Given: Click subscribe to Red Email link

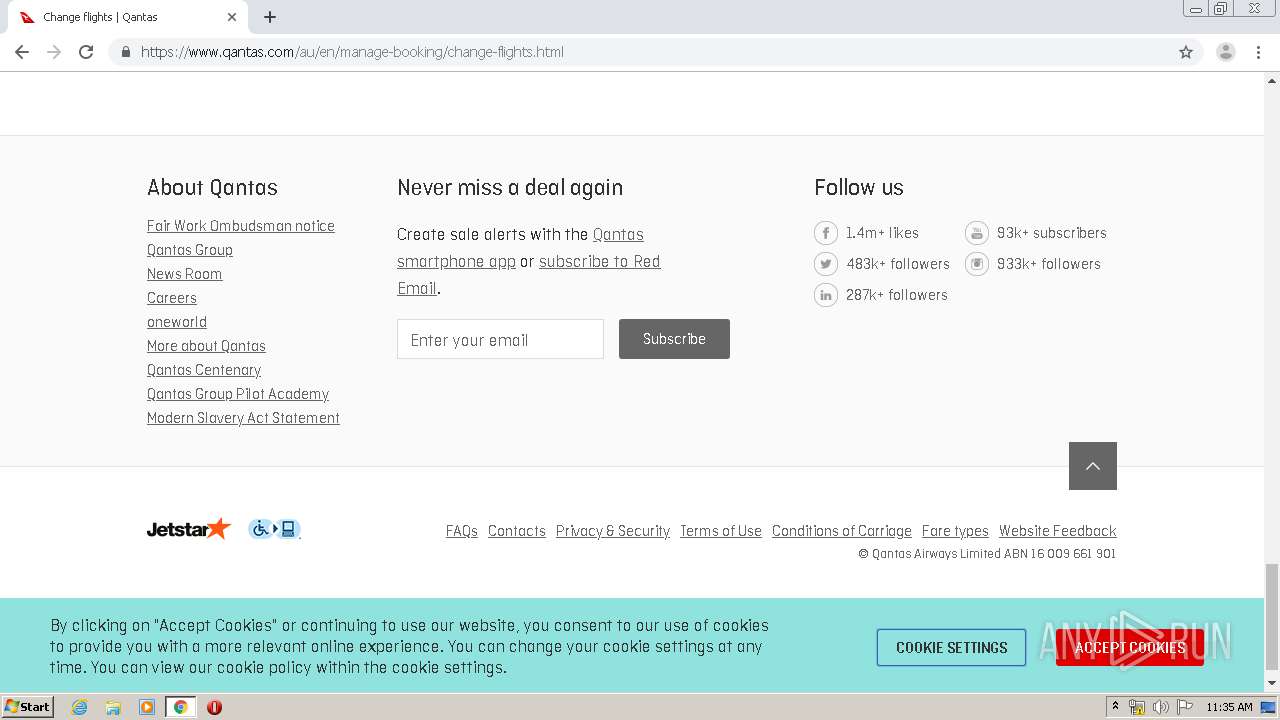Looking at the screenshot, I should [600, 262].
